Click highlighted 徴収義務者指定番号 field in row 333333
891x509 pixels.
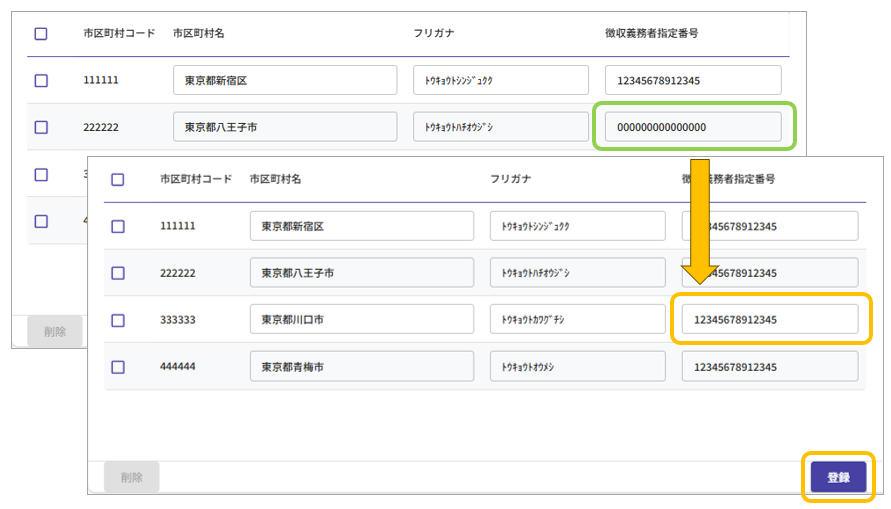769,320
